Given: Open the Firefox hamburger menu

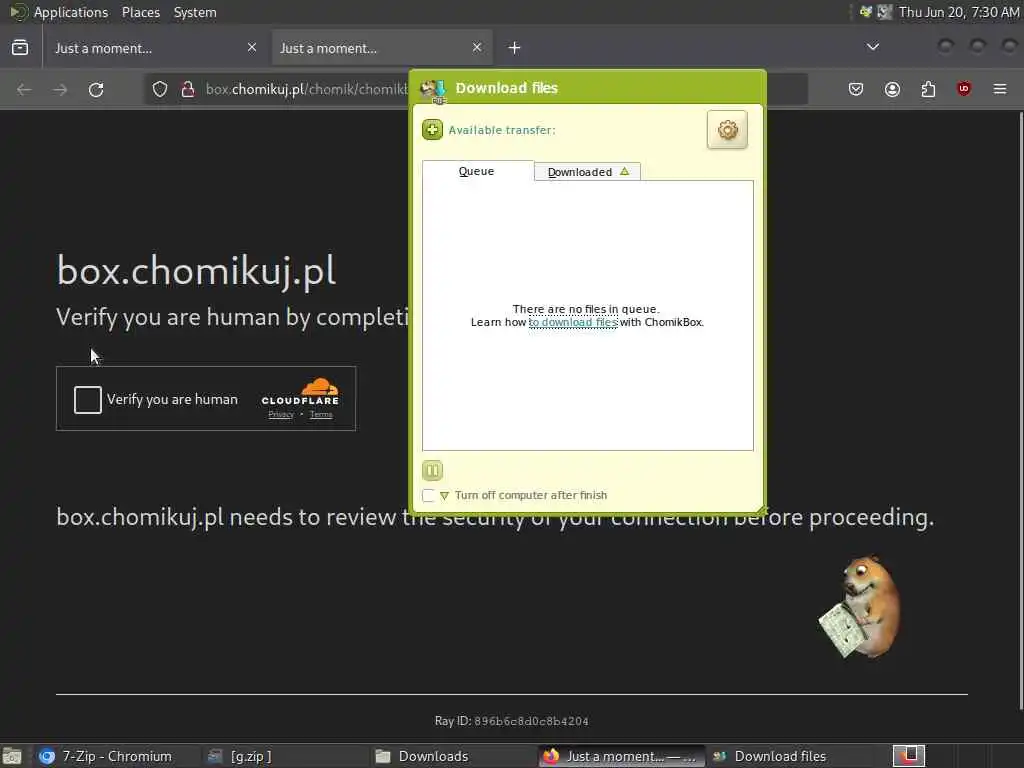Looking at the screenshot, I should [1000, 89].
